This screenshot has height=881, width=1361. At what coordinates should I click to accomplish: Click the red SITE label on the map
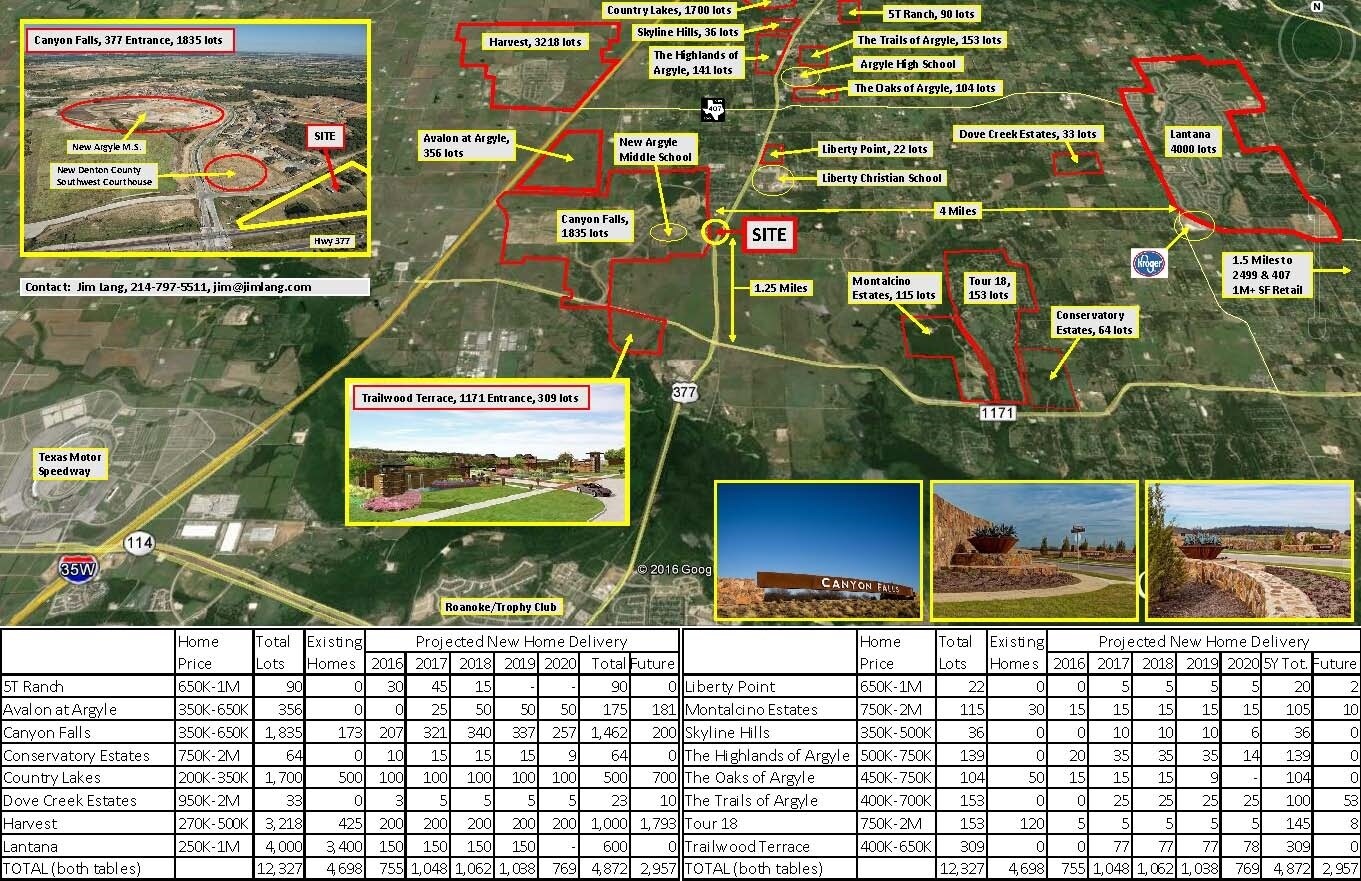tap(768, 235)
